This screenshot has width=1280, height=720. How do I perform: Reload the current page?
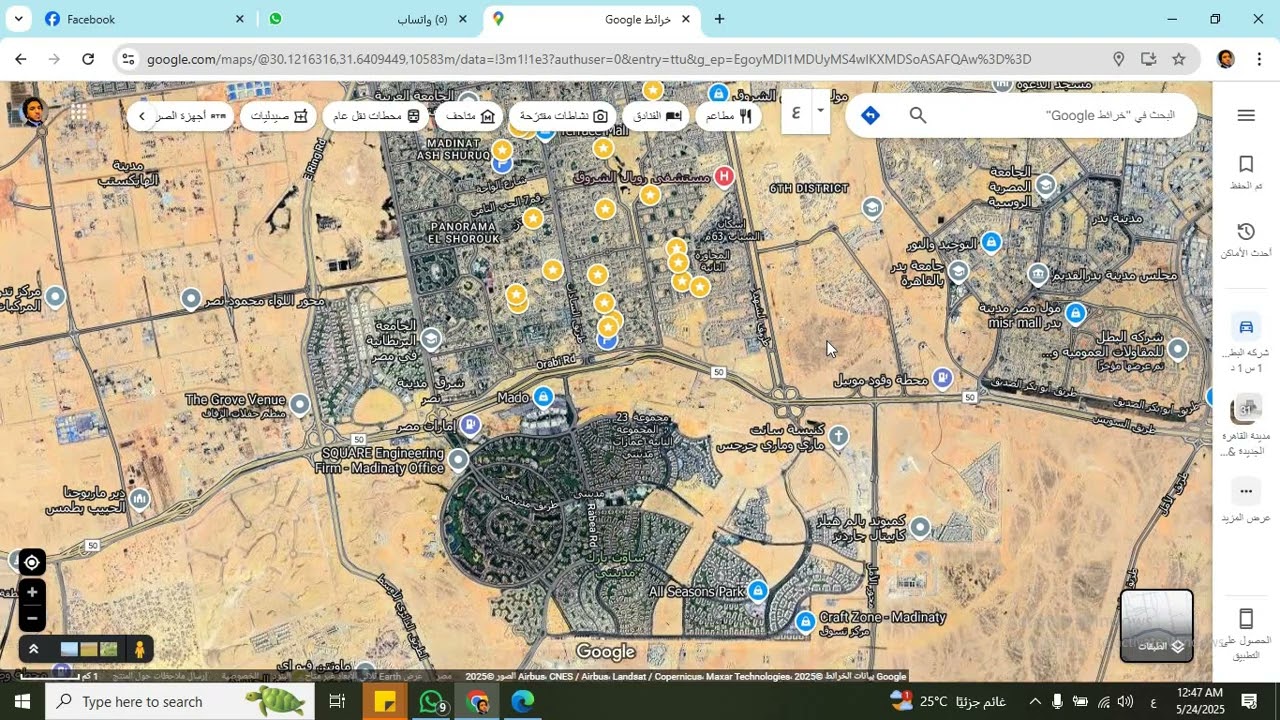(88, 59)
